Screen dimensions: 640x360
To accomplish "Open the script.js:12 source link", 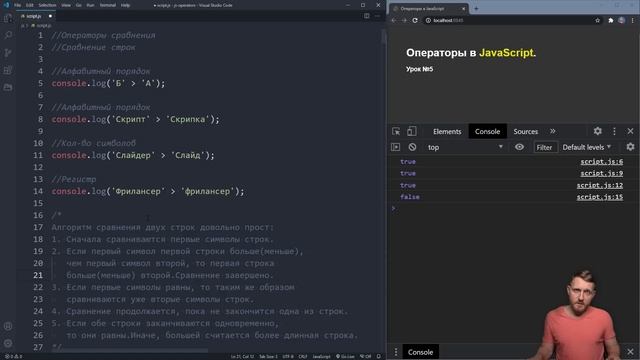I will coord(600,185).
